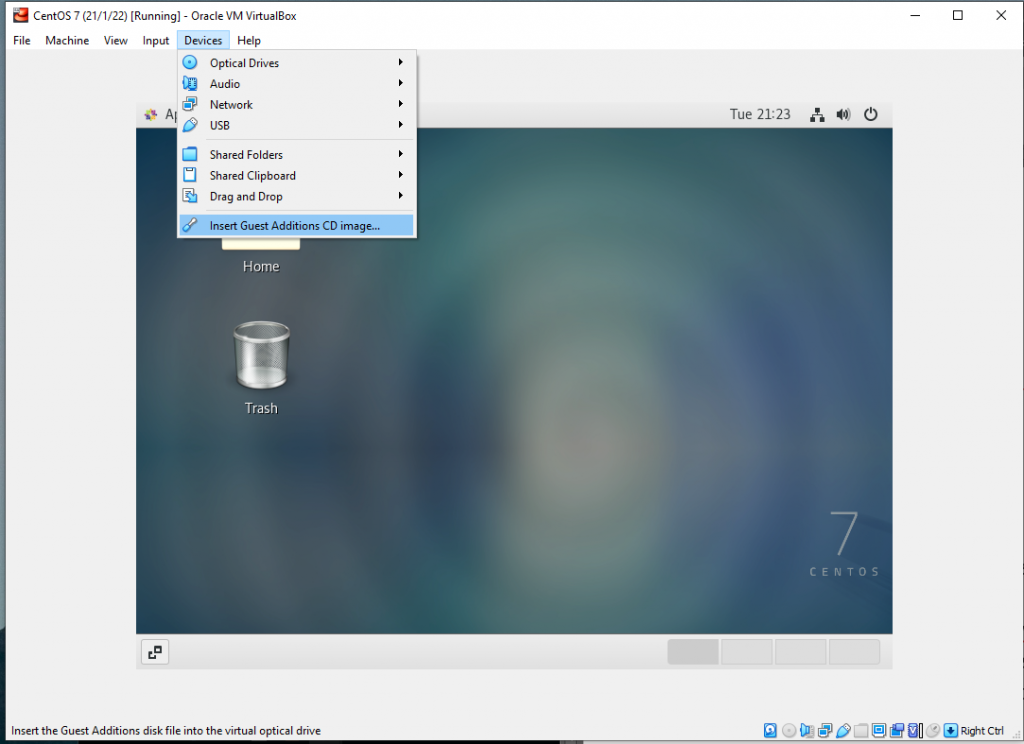Expand the Shared Clipboard submenu arrow
The height and width of the screenshot is (744, 1024).
pos(400,175)
